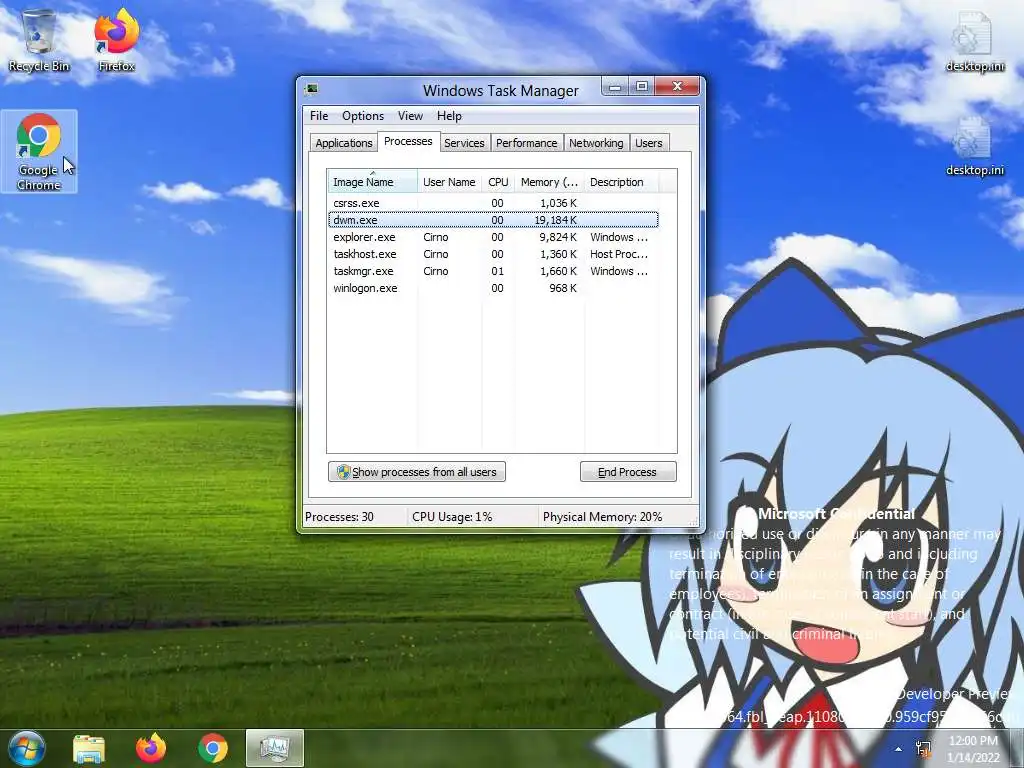Switch to the Performance tab
The image size is (1024, 768).
[x=526, y=143]
